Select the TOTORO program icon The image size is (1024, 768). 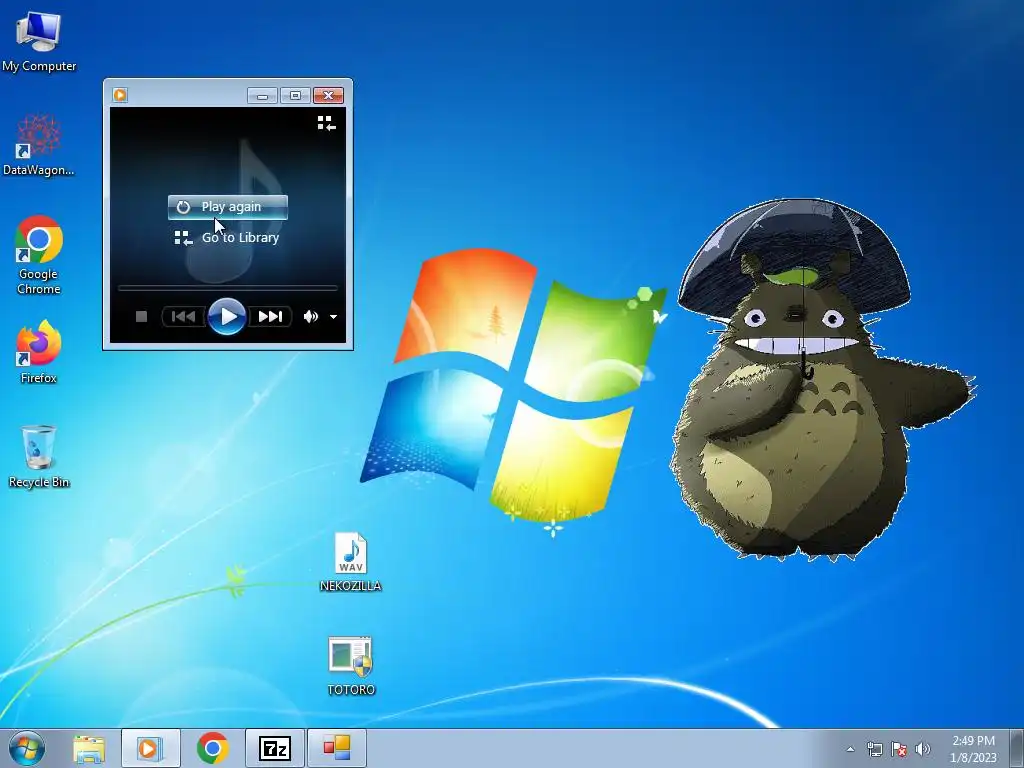click(351, 665)
